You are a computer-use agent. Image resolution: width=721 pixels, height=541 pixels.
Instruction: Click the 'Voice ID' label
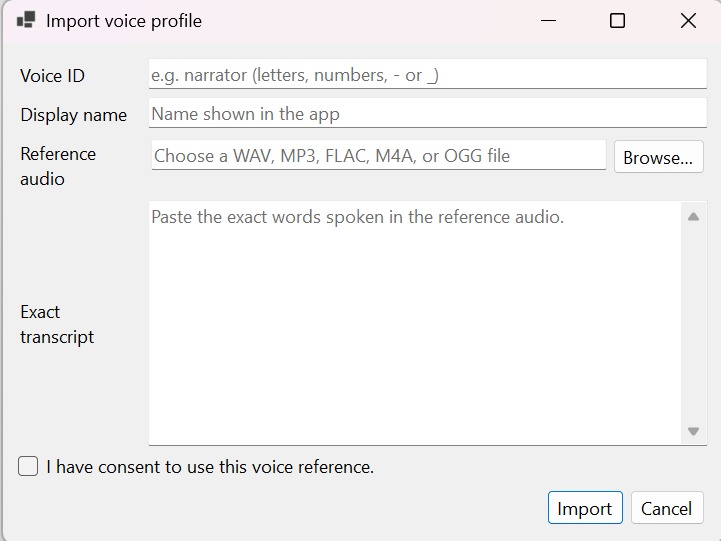tap(52, 76)
